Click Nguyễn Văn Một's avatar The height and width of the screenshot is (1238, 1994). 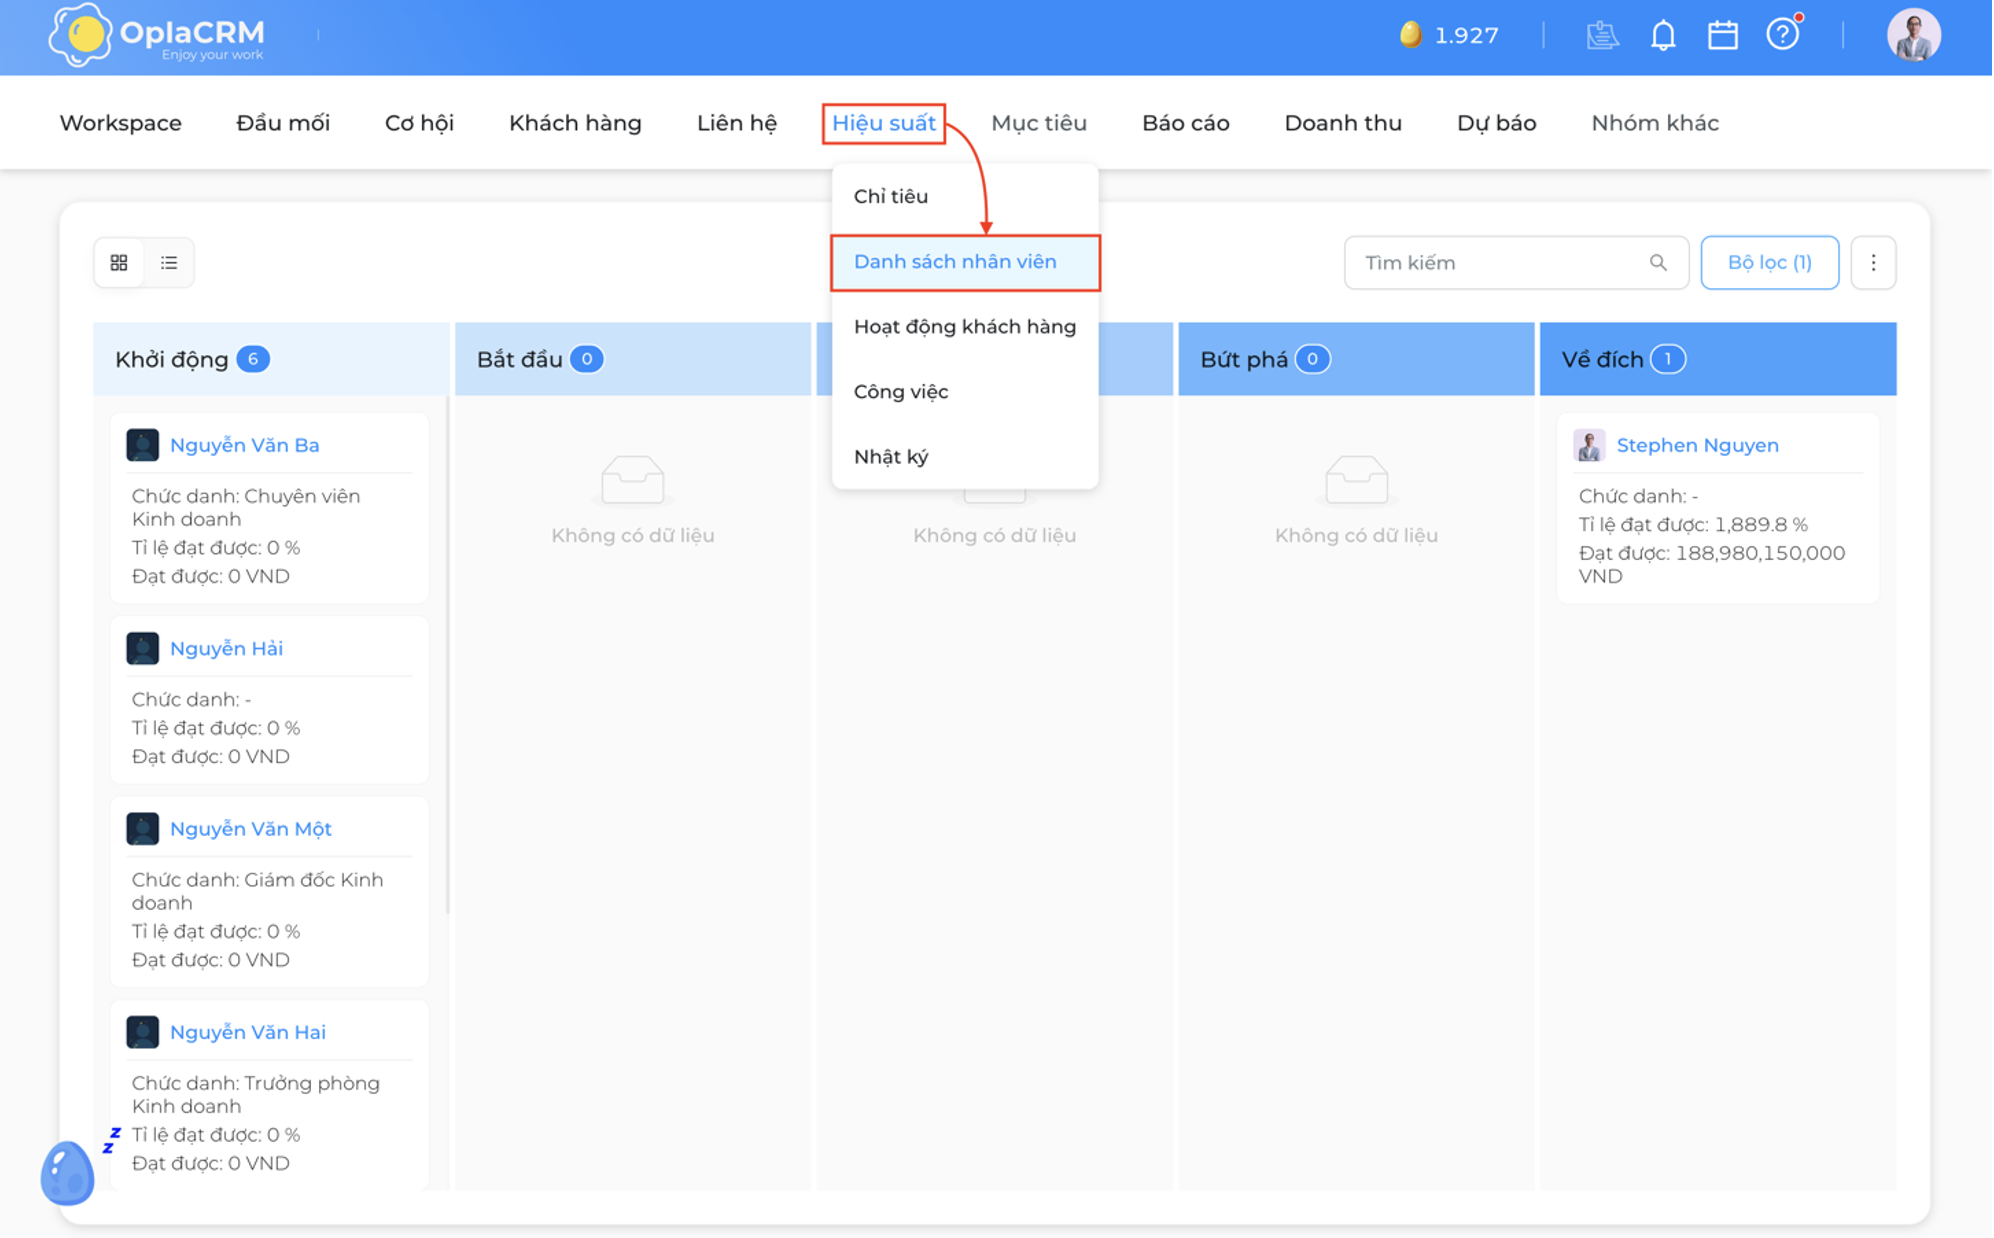pyautogui.click(x=142, y=828)
